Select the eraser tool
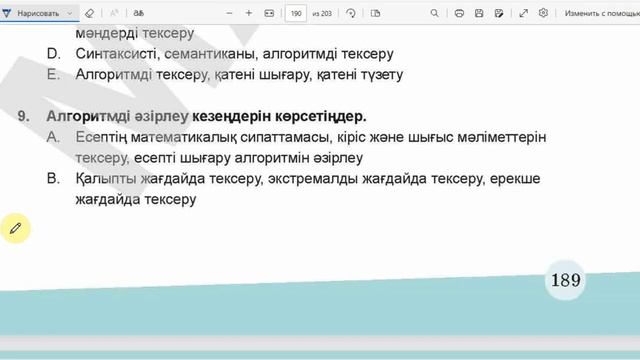Screen dimensions: 640x360 point(89,13)
